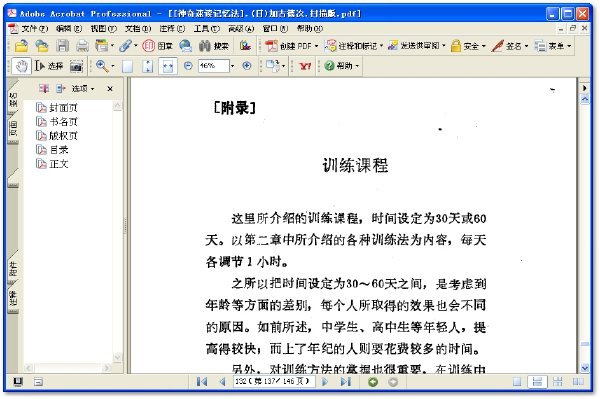Open the 高级 menu
The width and height of the screenshot is (600, 399).
(241, 28)
